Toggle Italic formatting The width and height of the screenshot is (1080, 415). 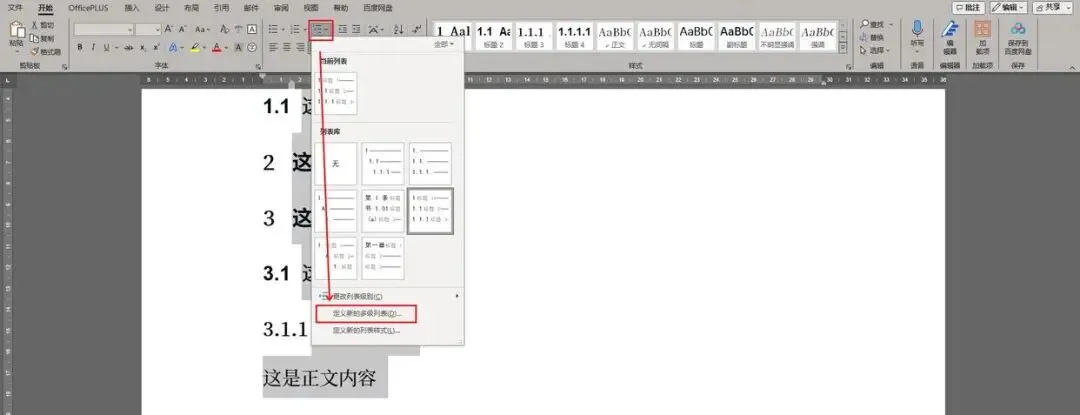pyautogui.click(x=93, y=47)
